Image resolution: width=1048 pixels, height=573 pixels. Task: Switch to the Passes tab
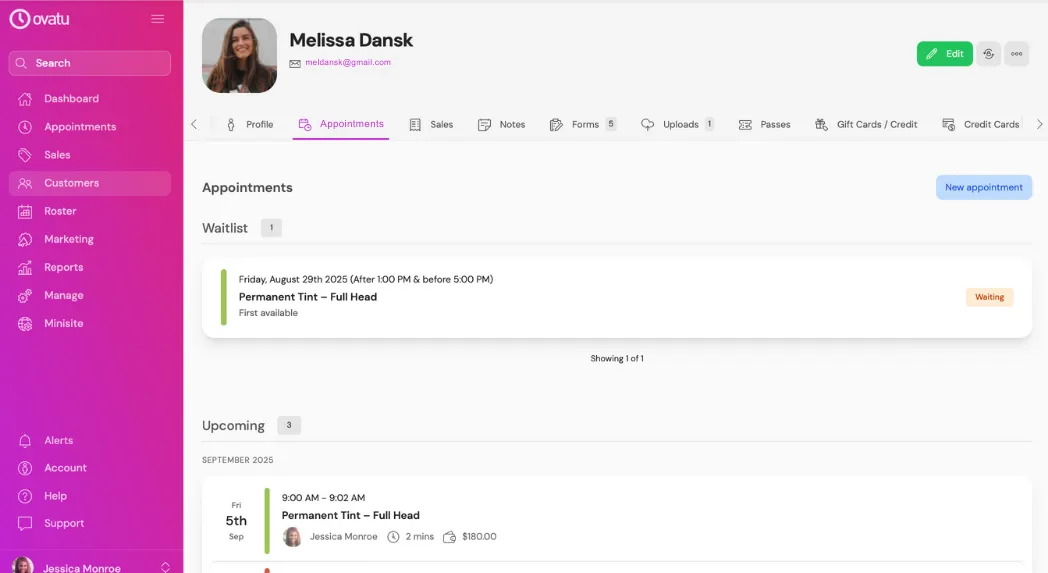(765, 124)
